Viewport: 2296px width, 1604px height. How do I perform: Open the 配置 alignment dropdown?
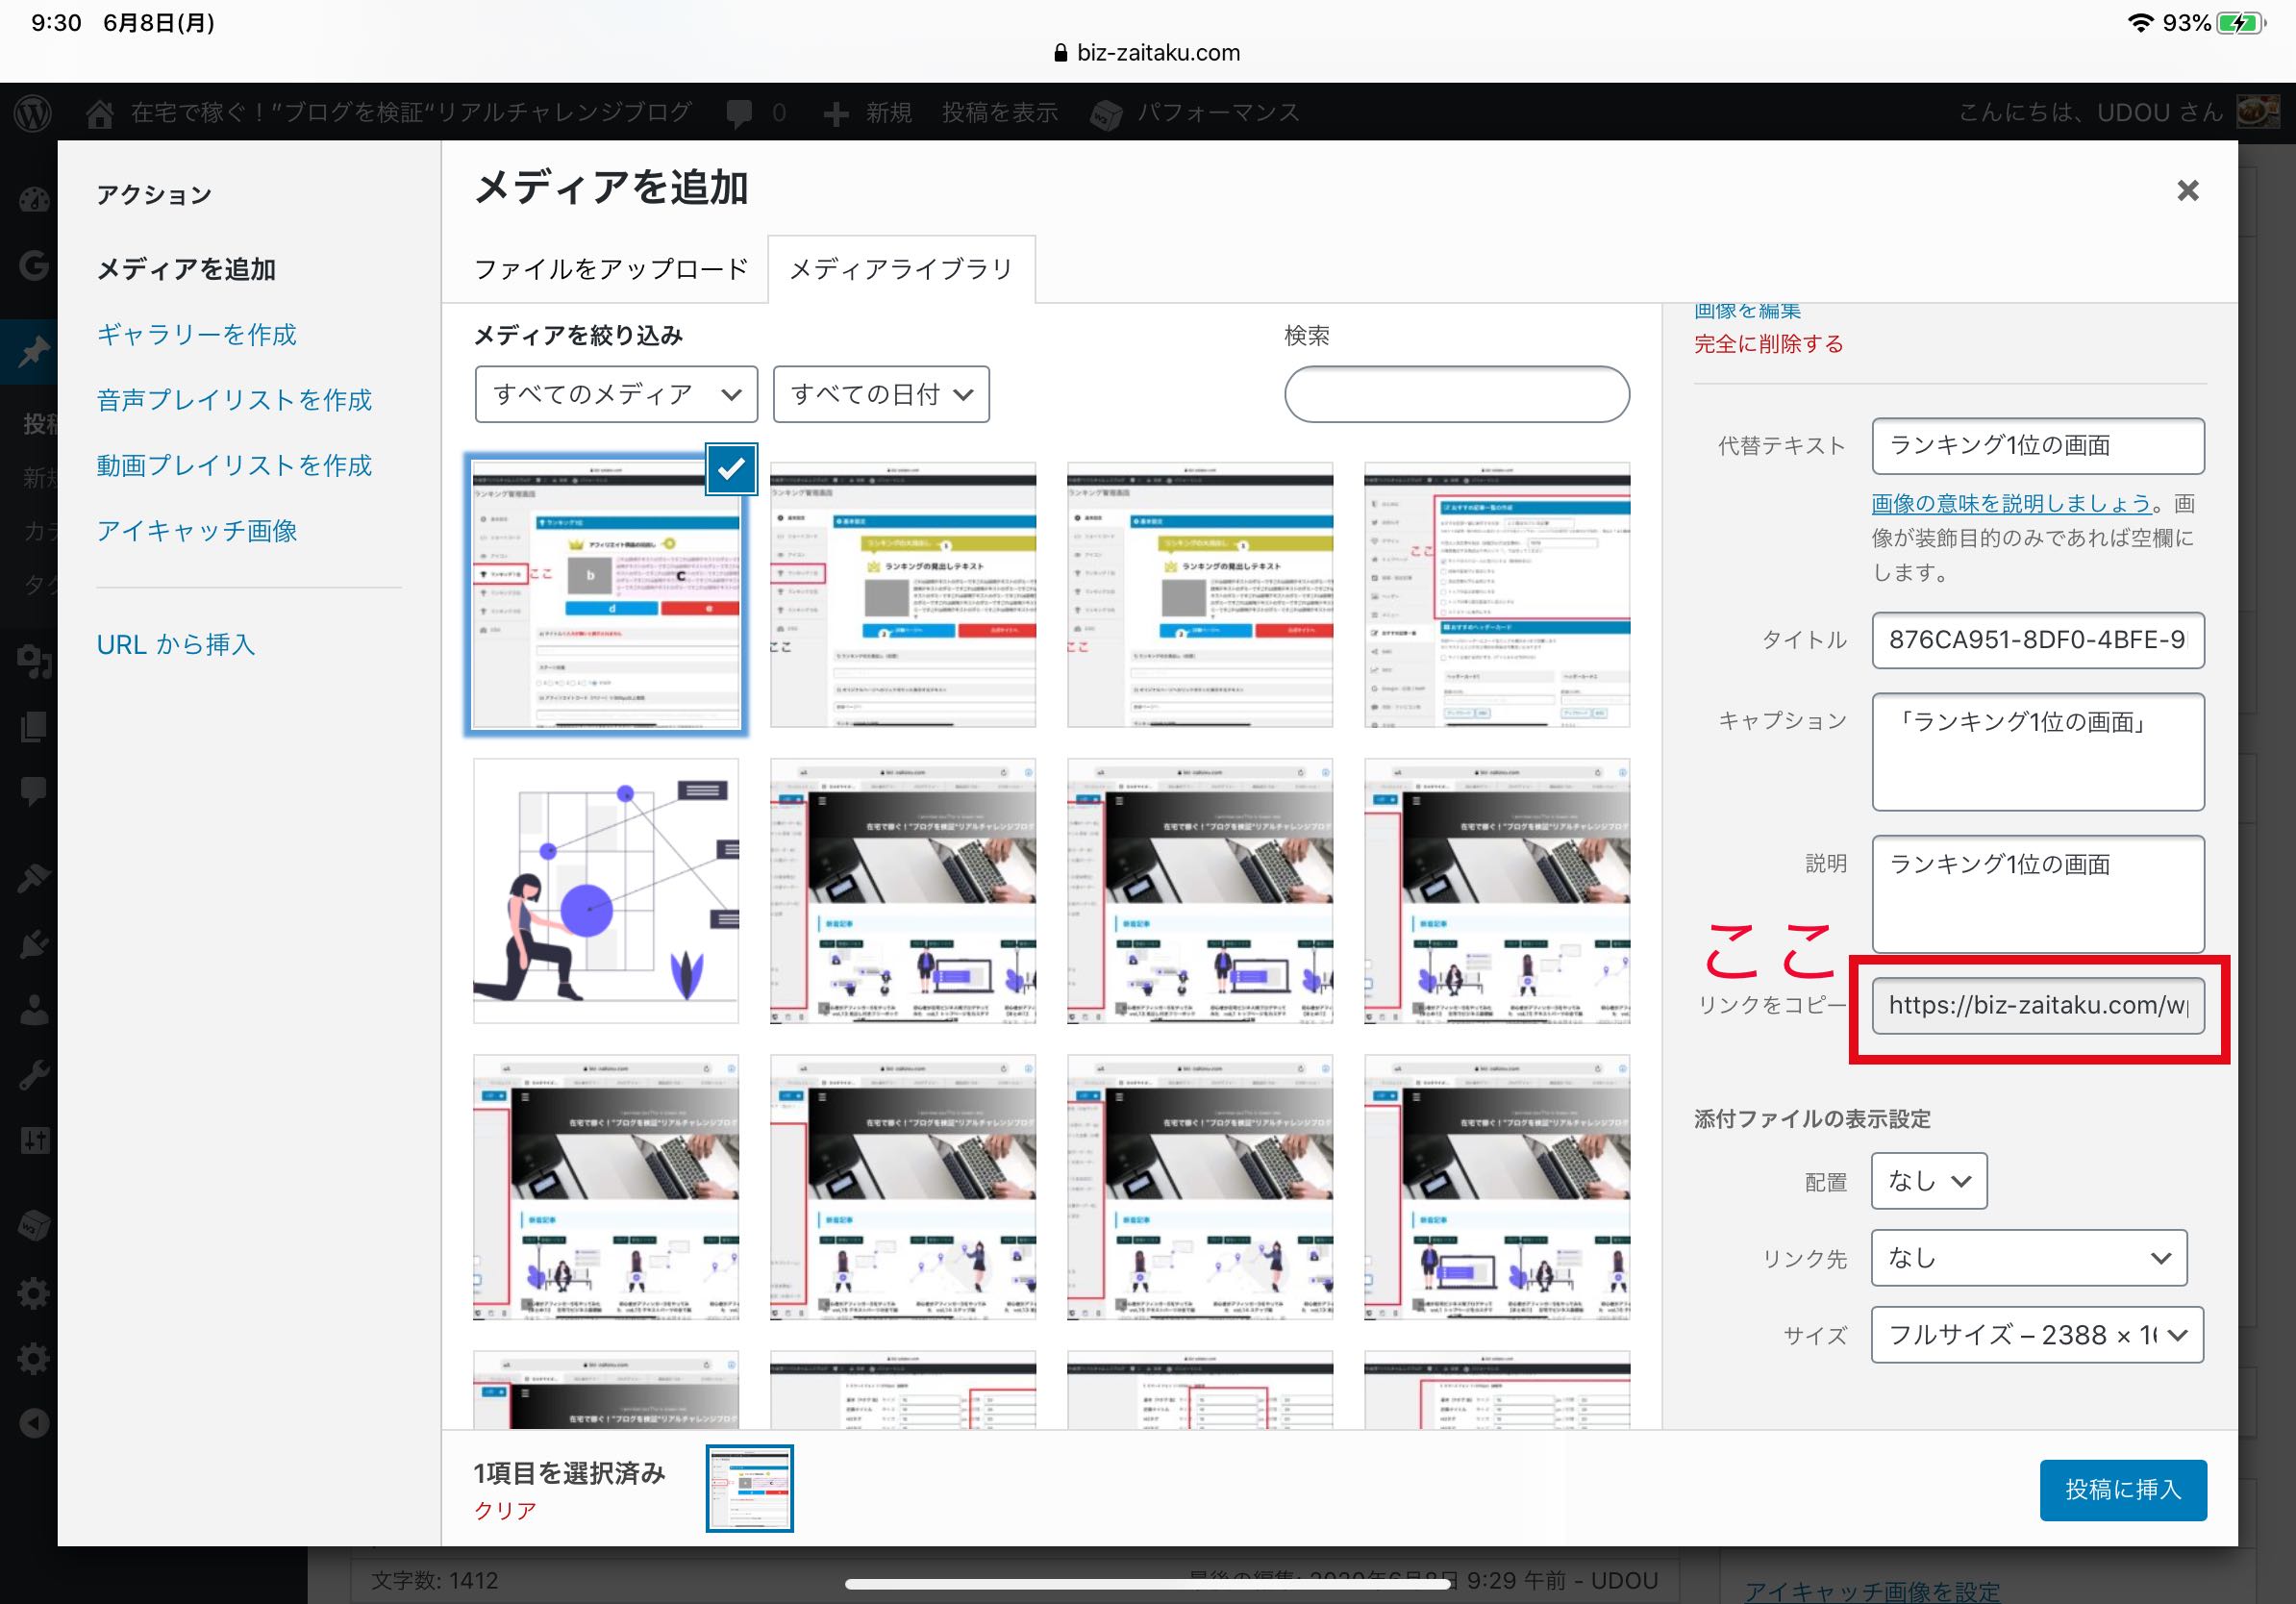point(1929,1181)
